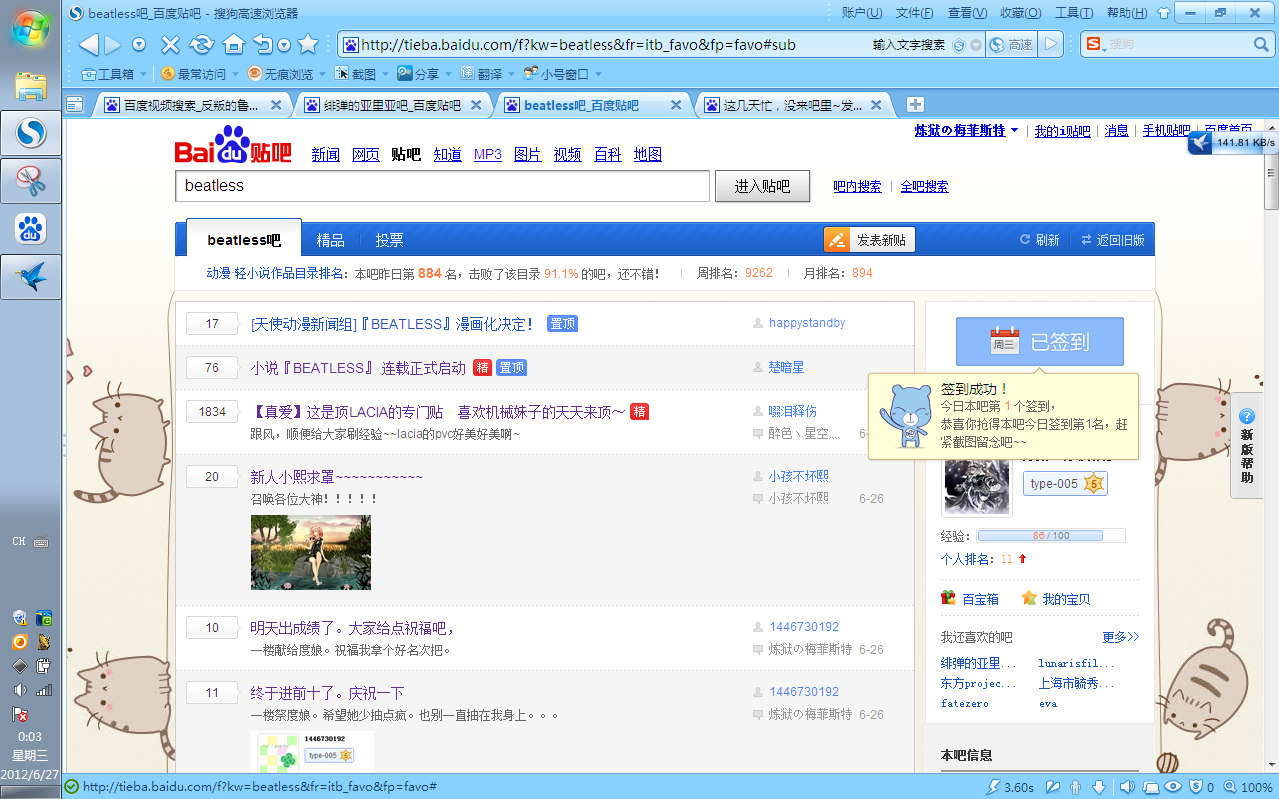Click the system tray volume speaker icon
The width and height of the screenshot is (1279, 799).
pos(20,690)
